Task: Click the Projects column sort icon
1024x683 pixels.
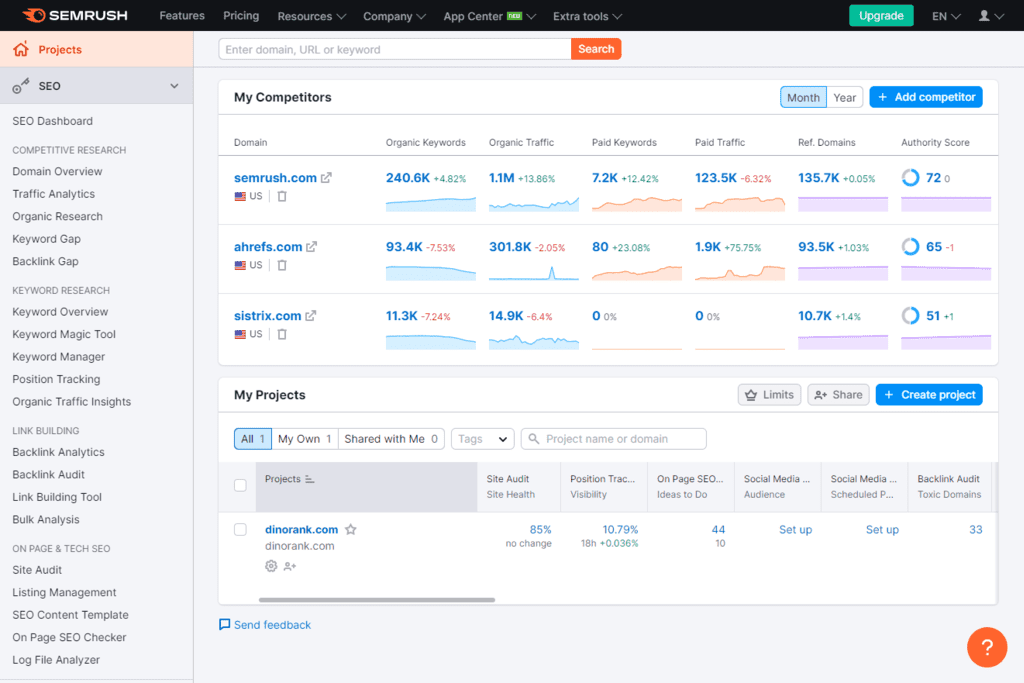Action: 310,479
